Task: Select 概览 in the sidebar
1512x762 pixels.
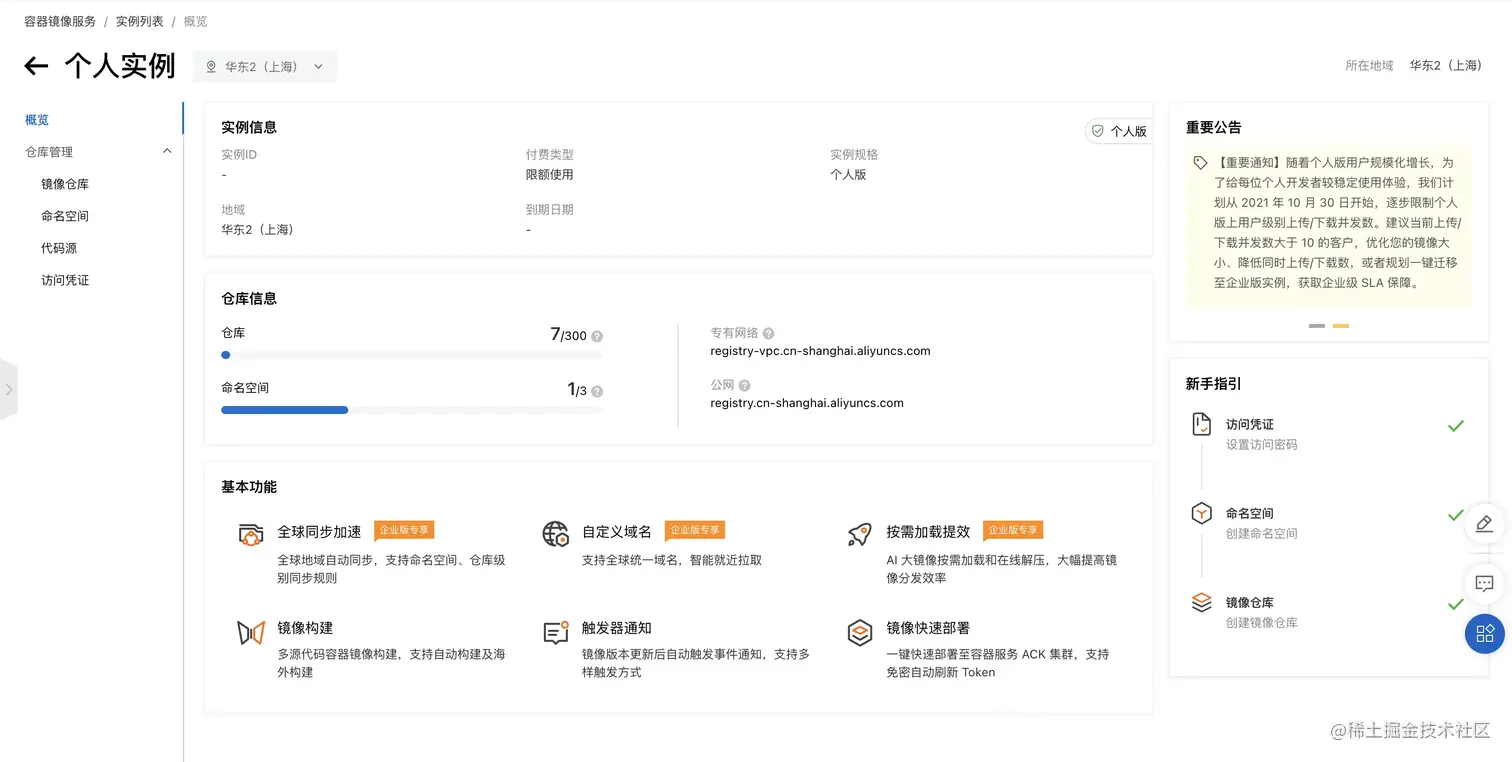Action: click(x=37, y=120)
